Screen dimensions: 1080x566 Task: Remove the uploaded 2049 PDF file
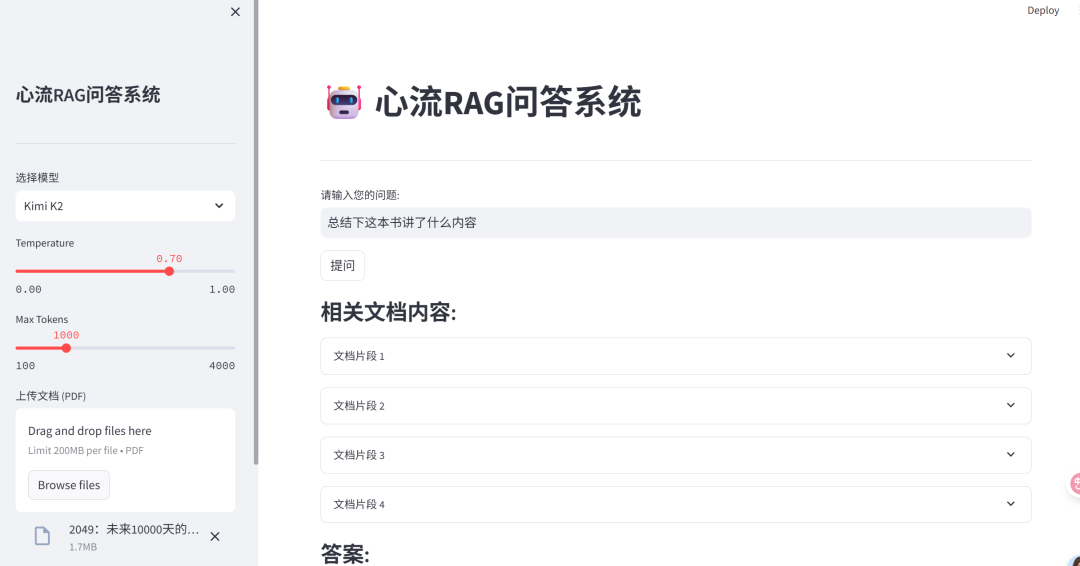tap(215, 536)
